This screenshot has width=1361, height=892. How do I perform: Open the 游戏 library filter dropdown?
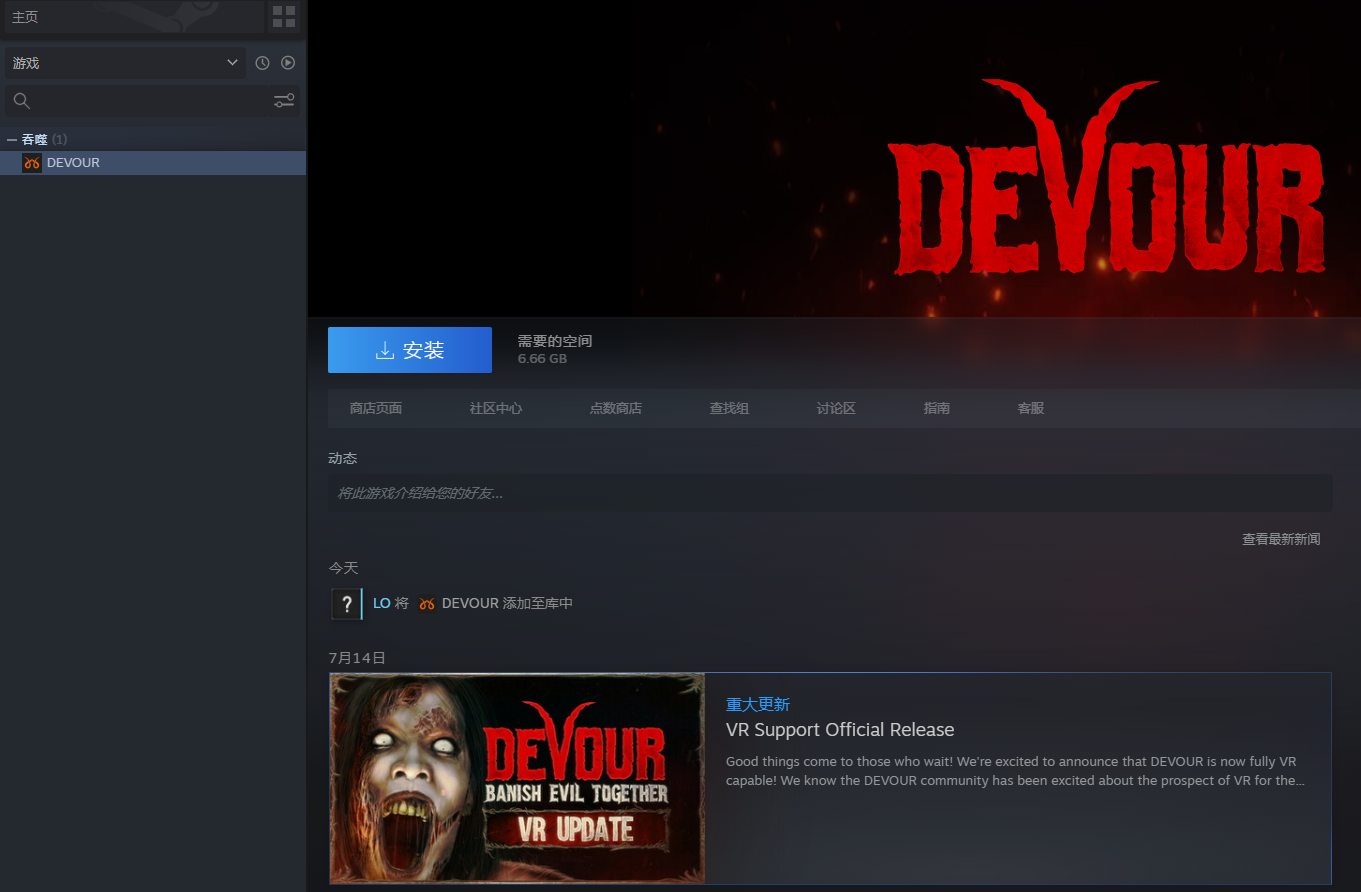[125, 63]
